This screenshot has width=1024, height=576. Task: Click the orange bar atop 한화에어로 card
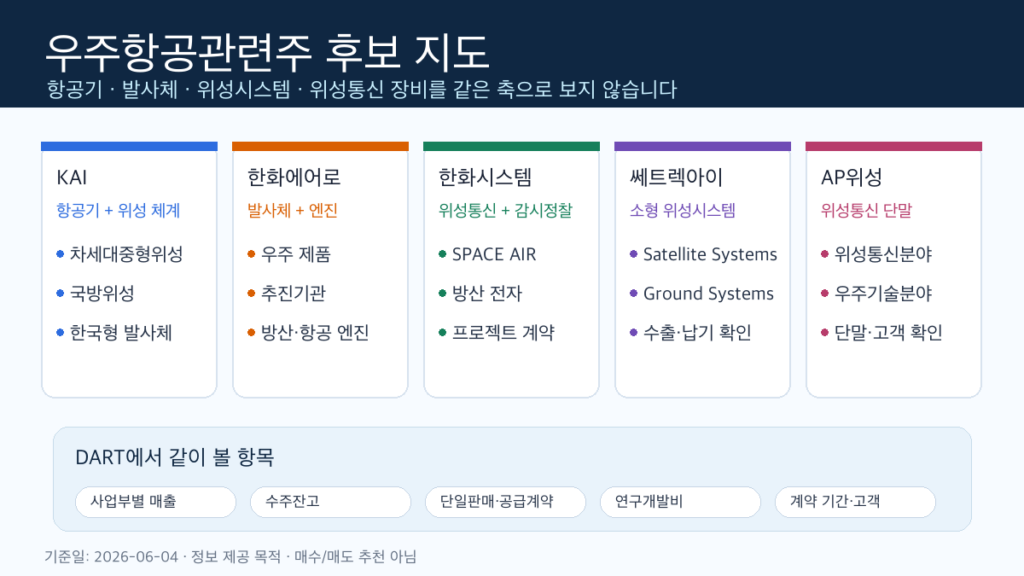pyautogui.click(x=321, y=146)
